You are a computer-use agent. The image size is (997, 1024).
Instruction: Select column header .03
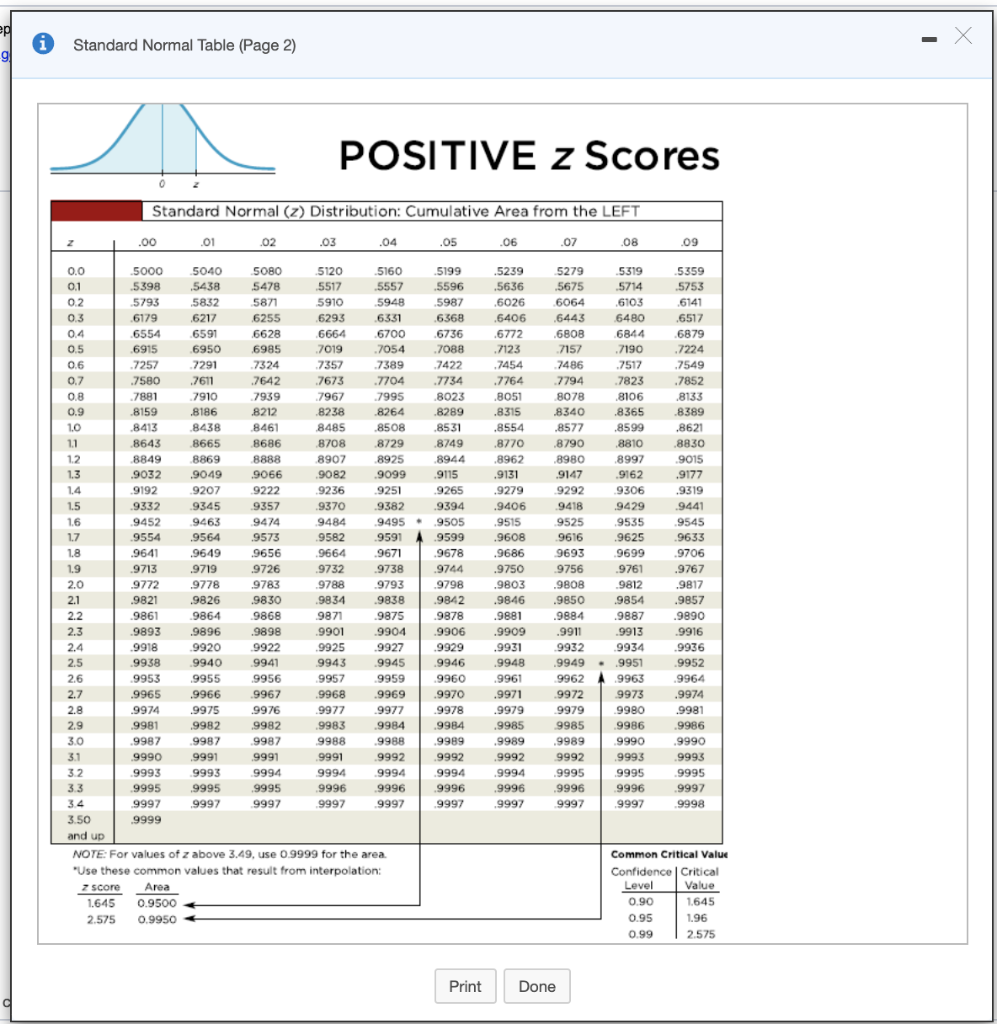pyautogui.click(x=328, y=242)
